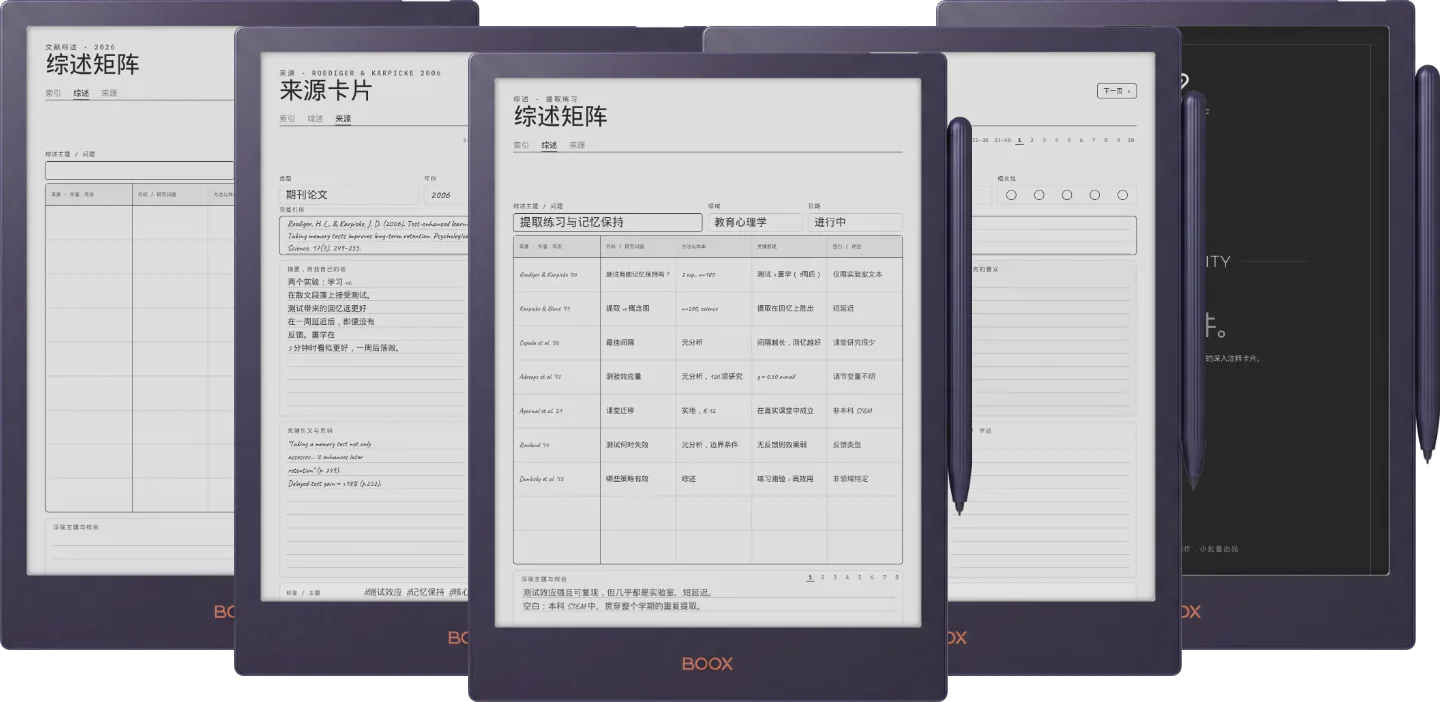Viewport: 1440px width, 702px height.
Task: Click the 最佳间隔 table cell
Action: (x=638, y=342)
